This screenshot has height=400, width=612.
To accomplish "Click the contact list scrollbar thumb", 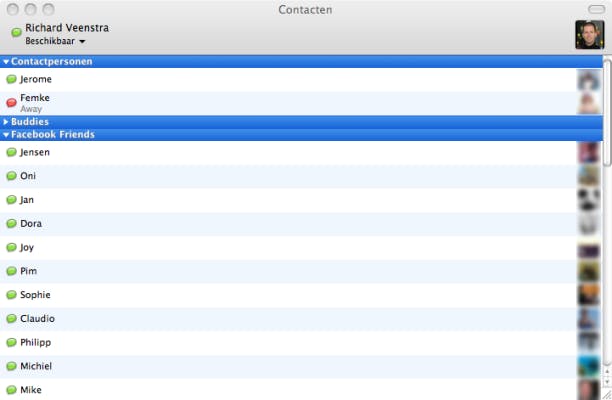I will click(607, 113).
